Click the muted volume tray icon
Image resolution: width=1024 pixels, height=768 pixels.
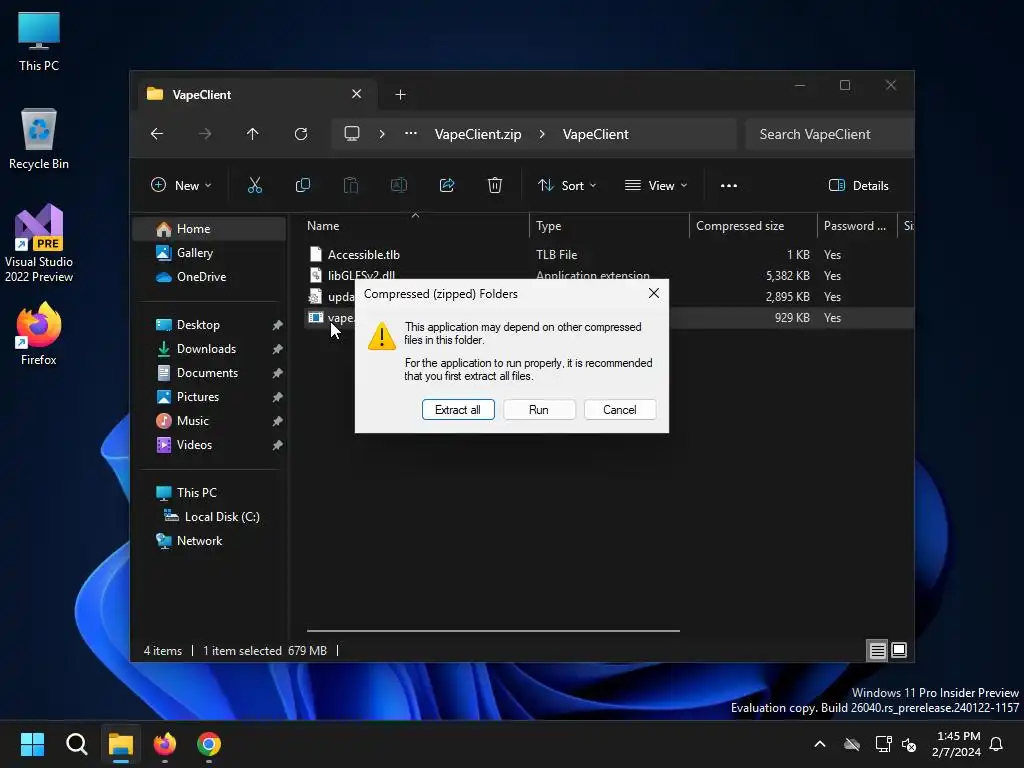pos(909,744)
